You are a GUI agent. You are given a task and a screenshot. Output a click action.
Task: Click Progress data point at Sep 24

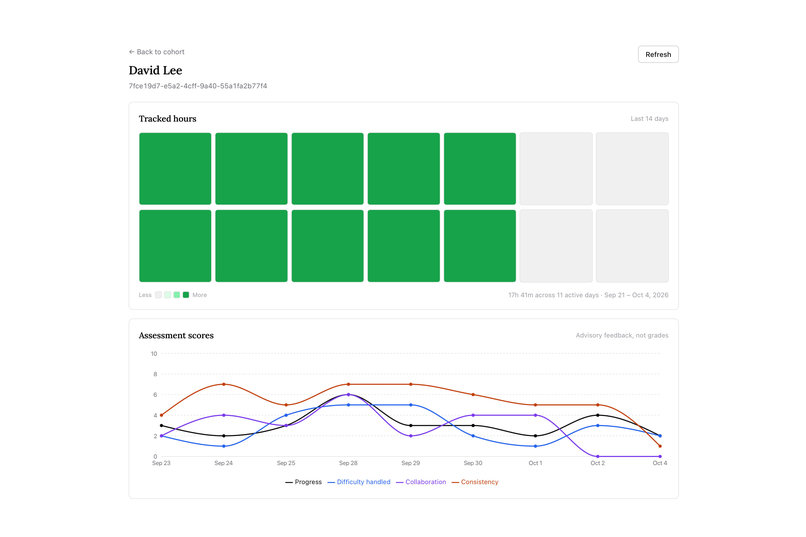coord(224,436)
